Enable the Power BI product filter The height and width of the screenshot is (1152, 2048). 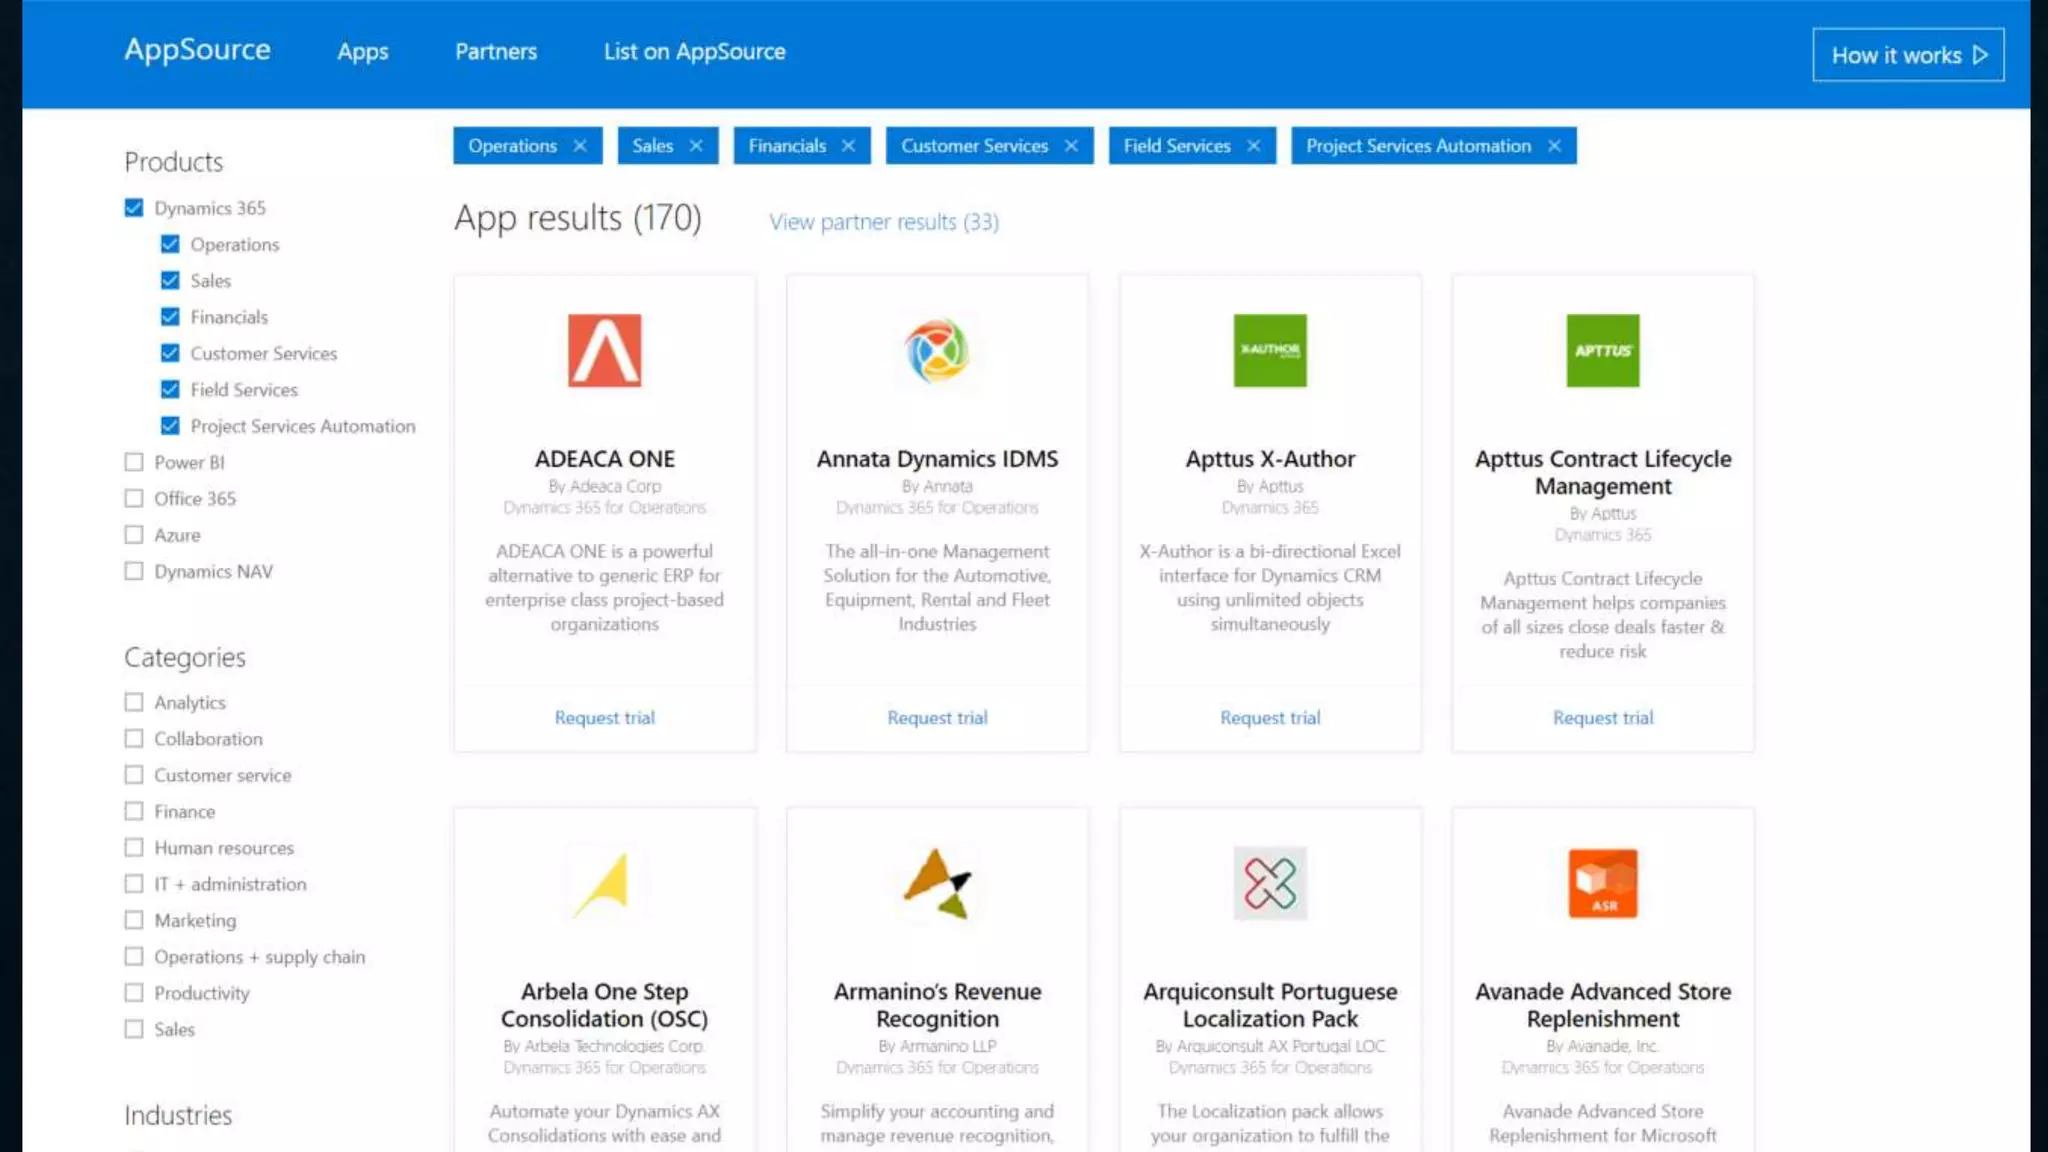pyautogui.click(x=134, y=462)
